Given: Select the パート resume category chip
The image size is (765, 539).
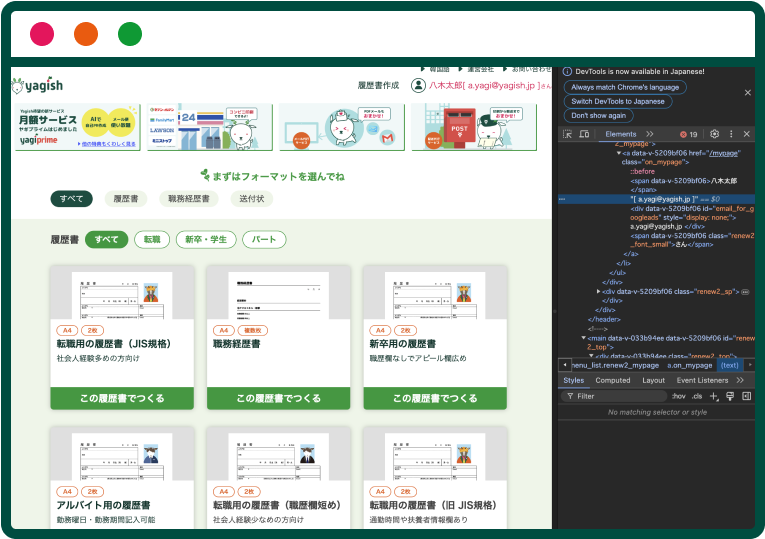Looking at the screenshot, I should [264, 240].
